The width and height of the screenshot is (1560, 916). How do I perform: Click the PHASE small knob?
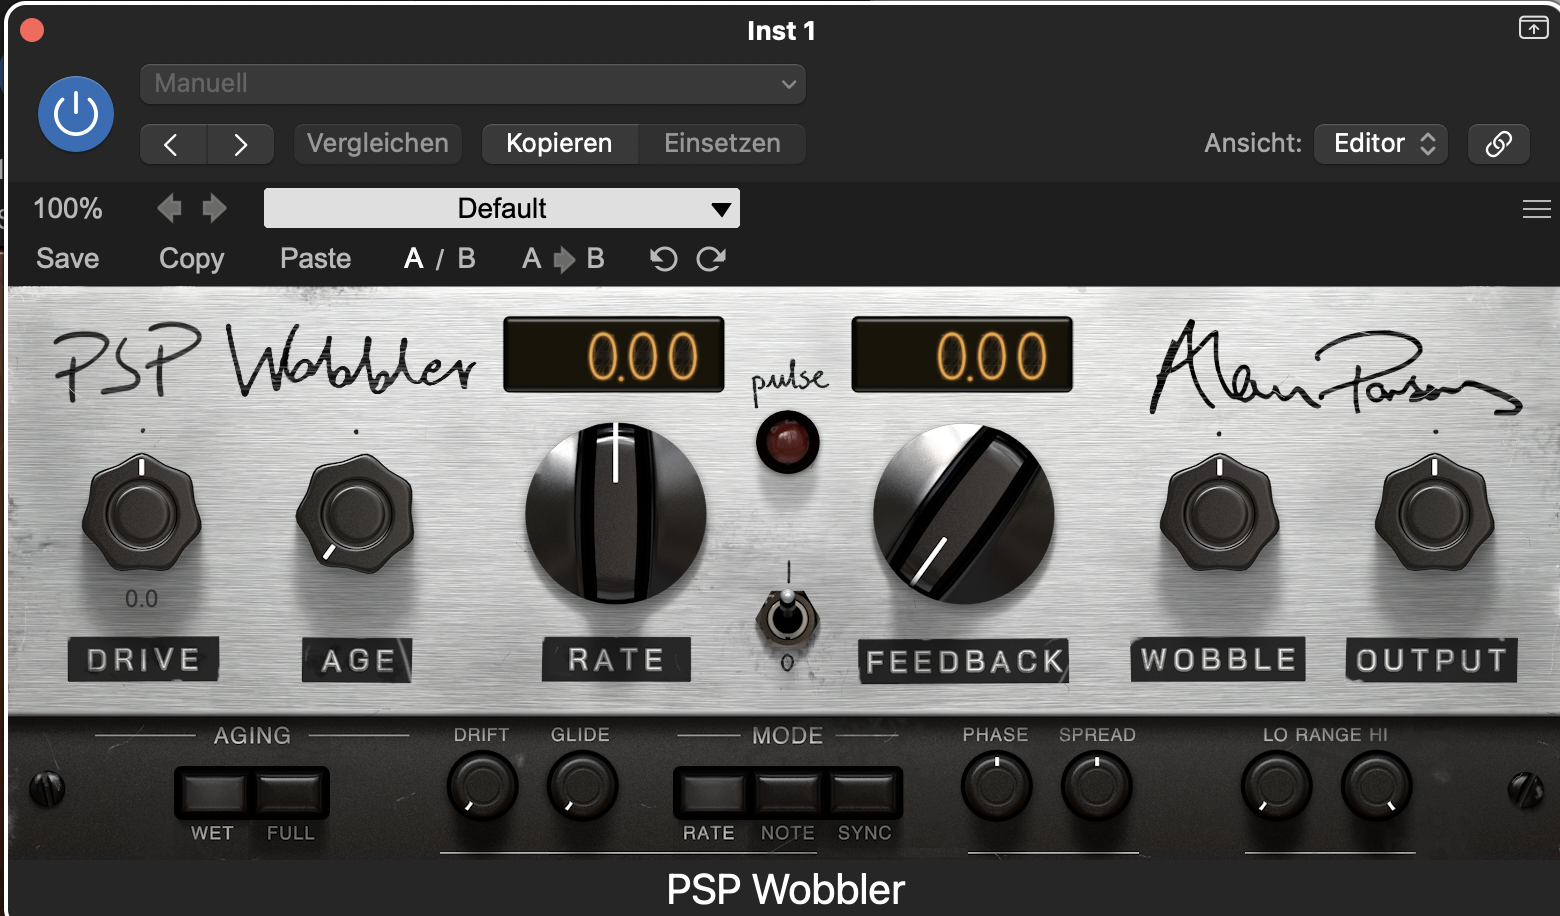996,785
